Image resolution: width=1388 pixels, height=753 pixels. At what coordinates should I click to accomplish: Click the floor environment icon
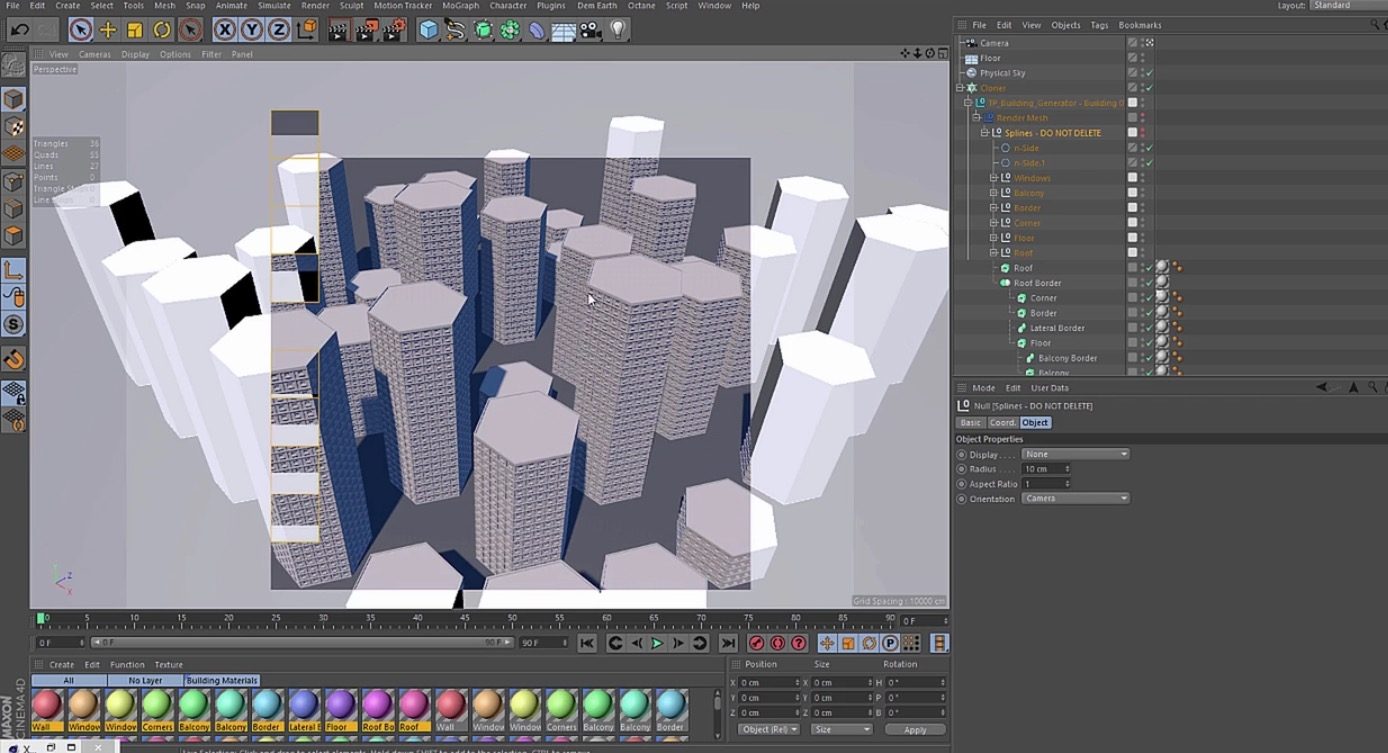pyautogui.click(x=564, y=30)
